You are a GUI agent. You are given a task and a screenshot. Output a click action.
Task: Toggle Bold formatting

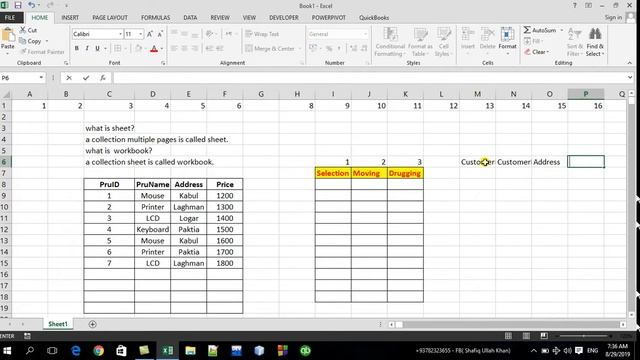(x=76, y=49)
